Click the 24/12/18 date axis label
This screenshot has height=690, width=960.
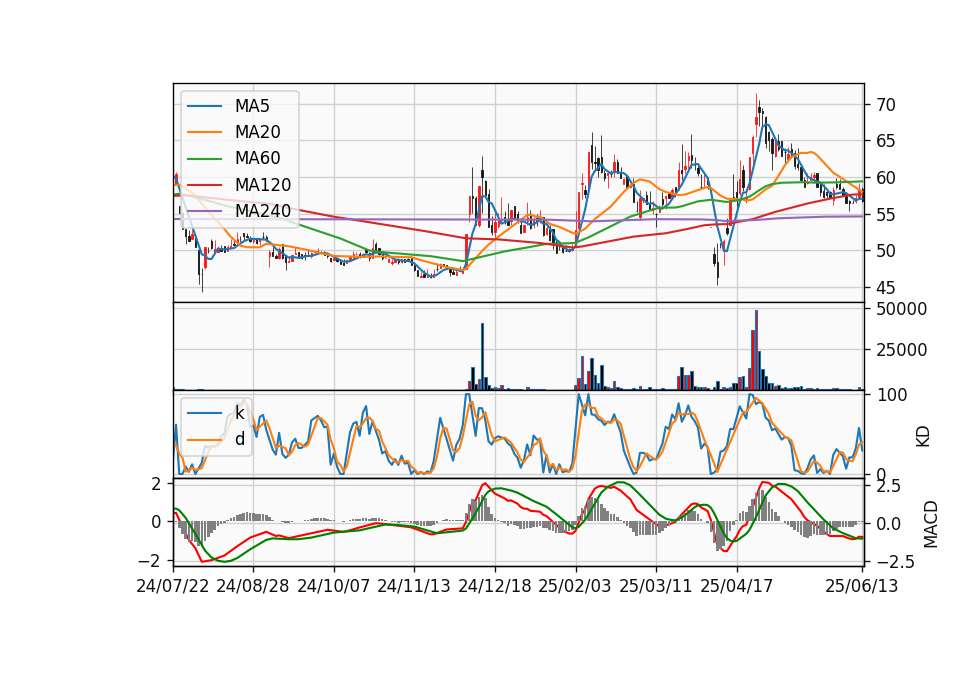495,586
